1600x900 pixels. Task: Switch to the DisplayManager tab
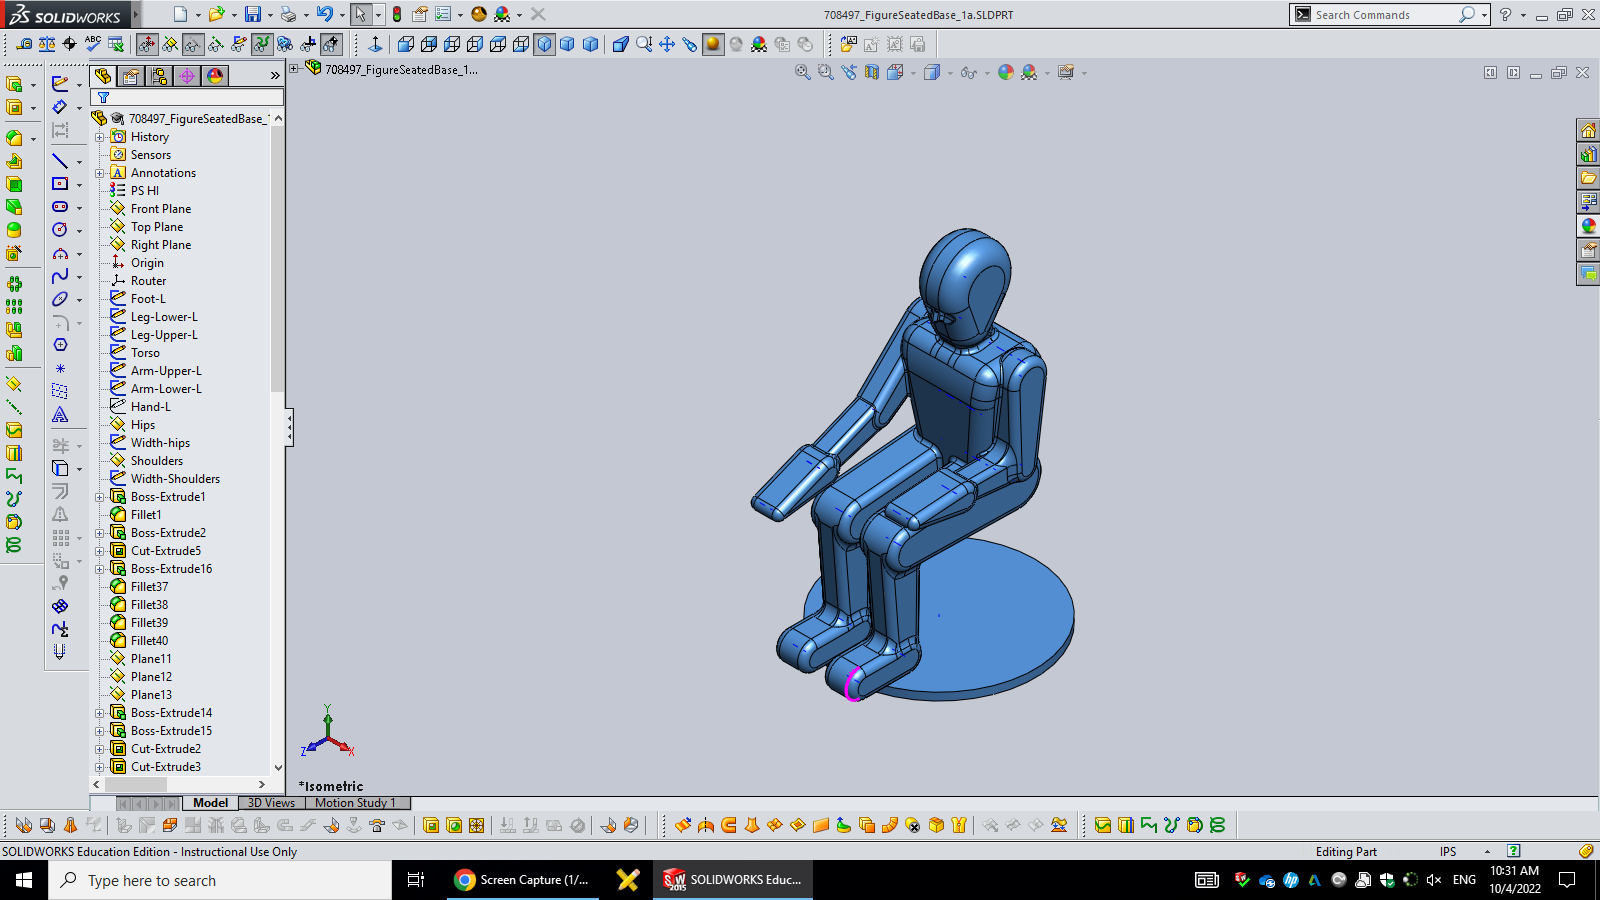click(215, 76)
